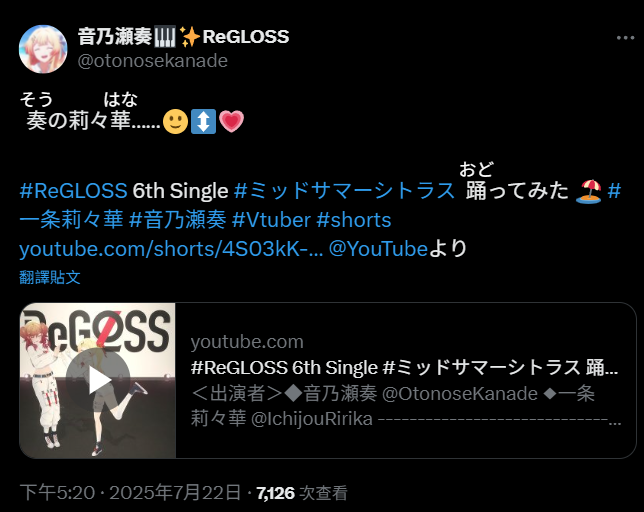Open the display name 音乃瀬奏 ReGLOSS
This screenshot has width=644, height=512.
coord(184,37)
